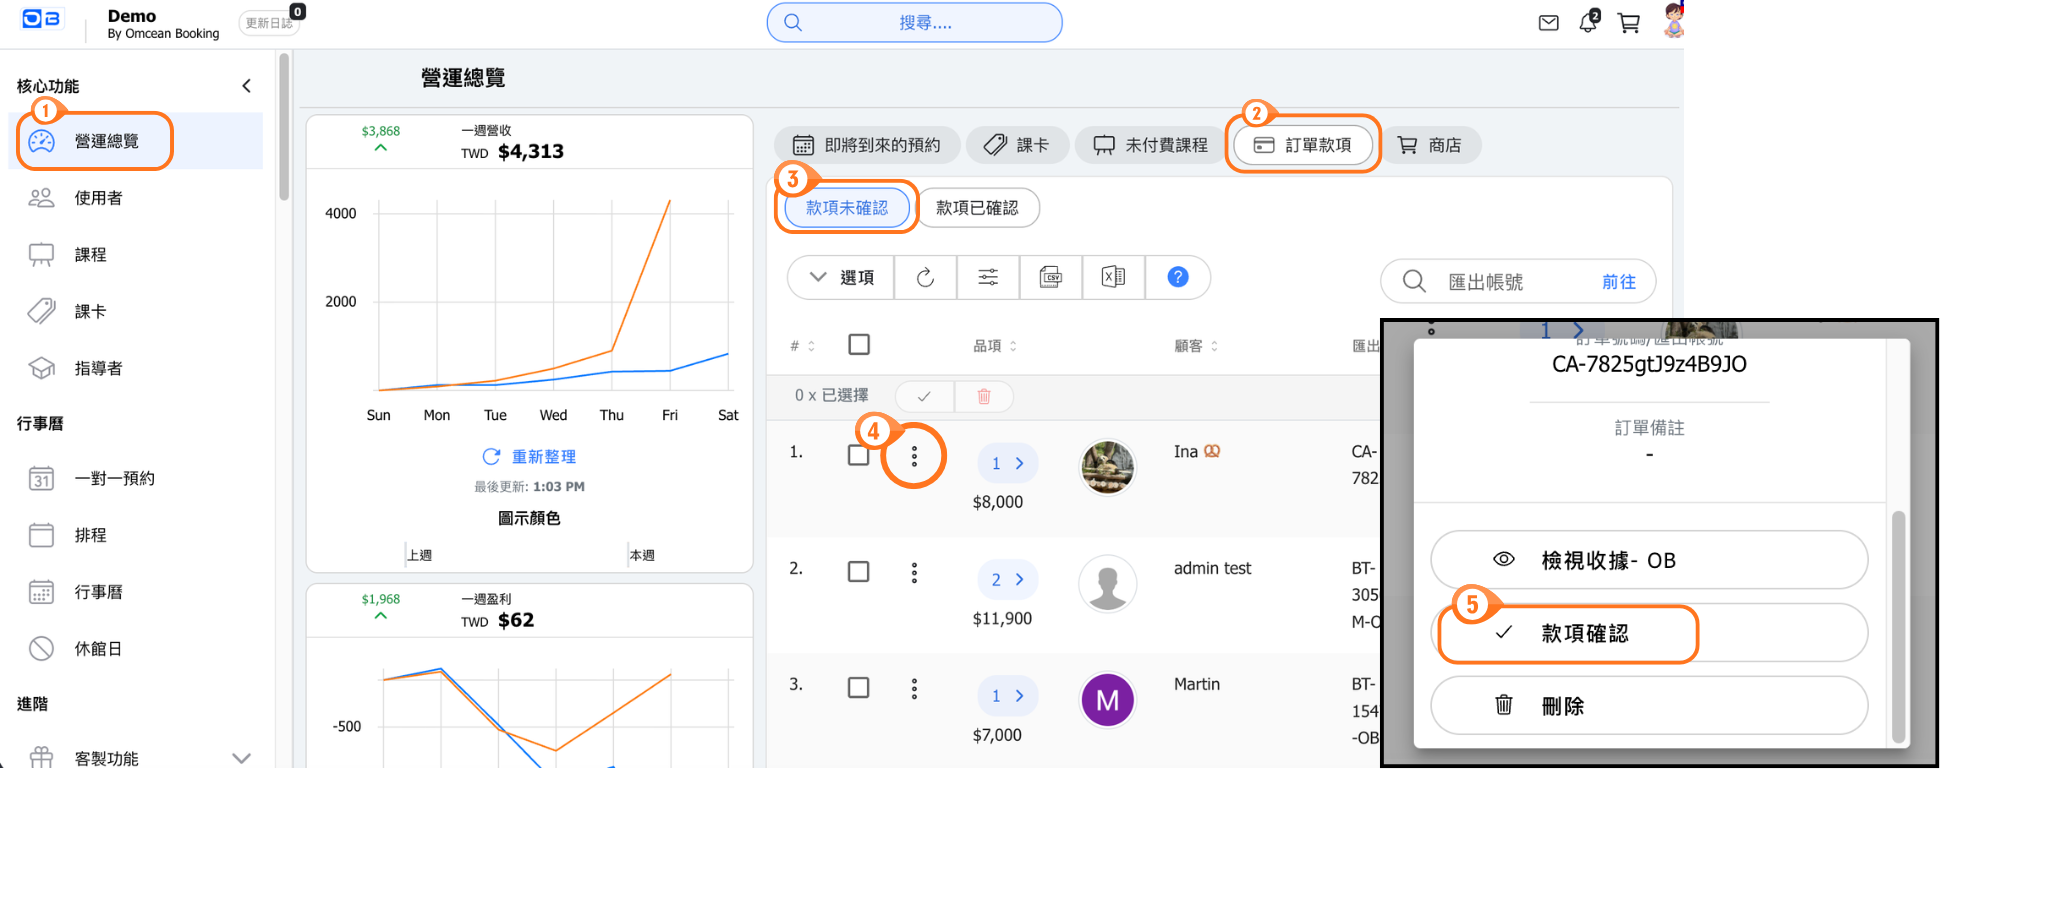Check the box for Ina's order row
This screenshot has width=2048, height=900.
(858, 455)
